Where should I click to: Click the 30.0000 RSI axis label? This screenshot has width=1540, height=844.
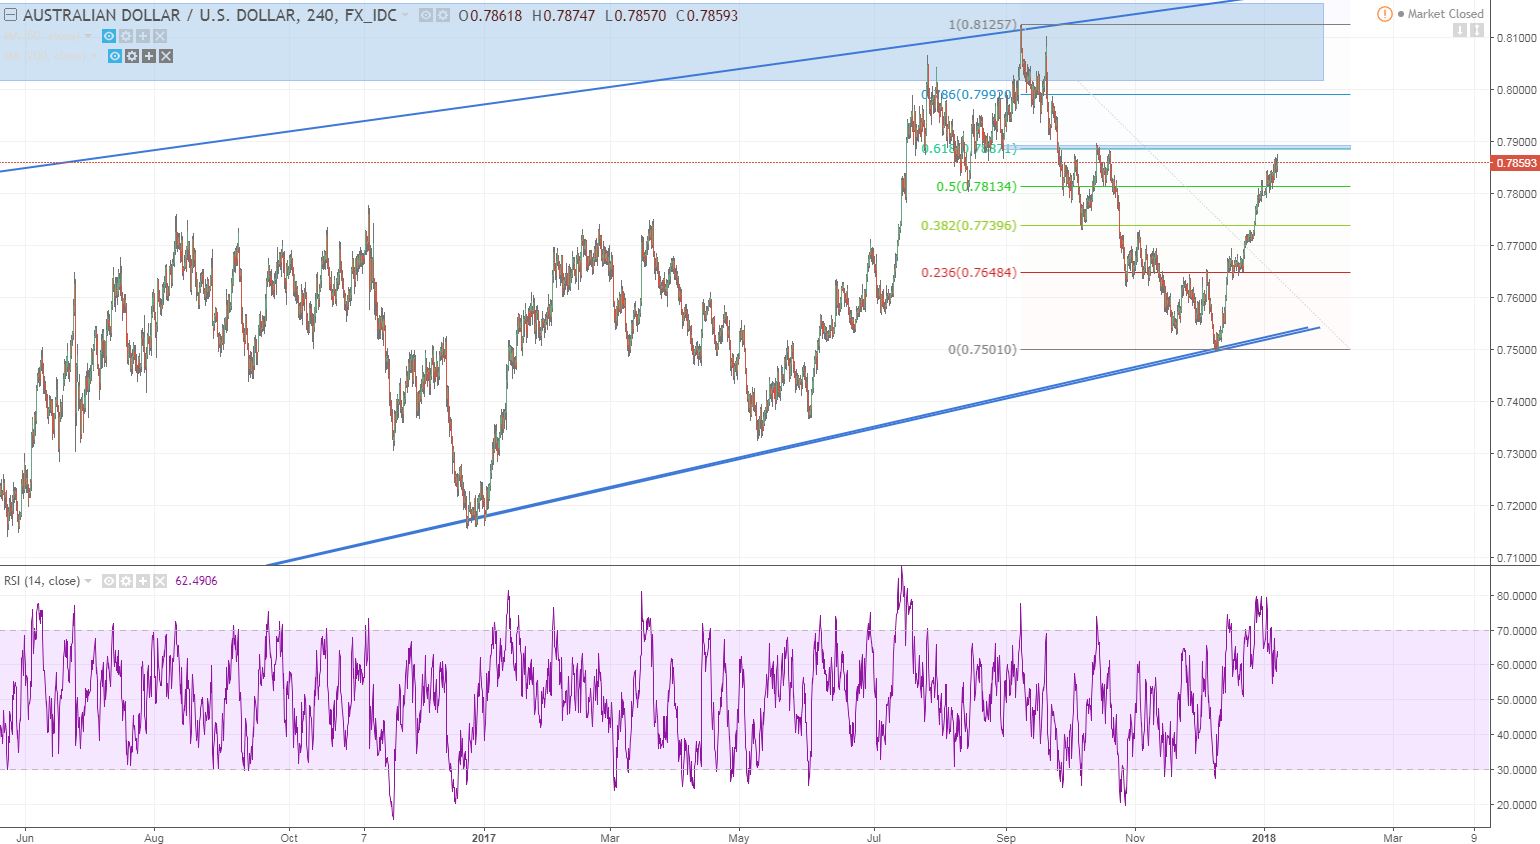coord(1517,770)
